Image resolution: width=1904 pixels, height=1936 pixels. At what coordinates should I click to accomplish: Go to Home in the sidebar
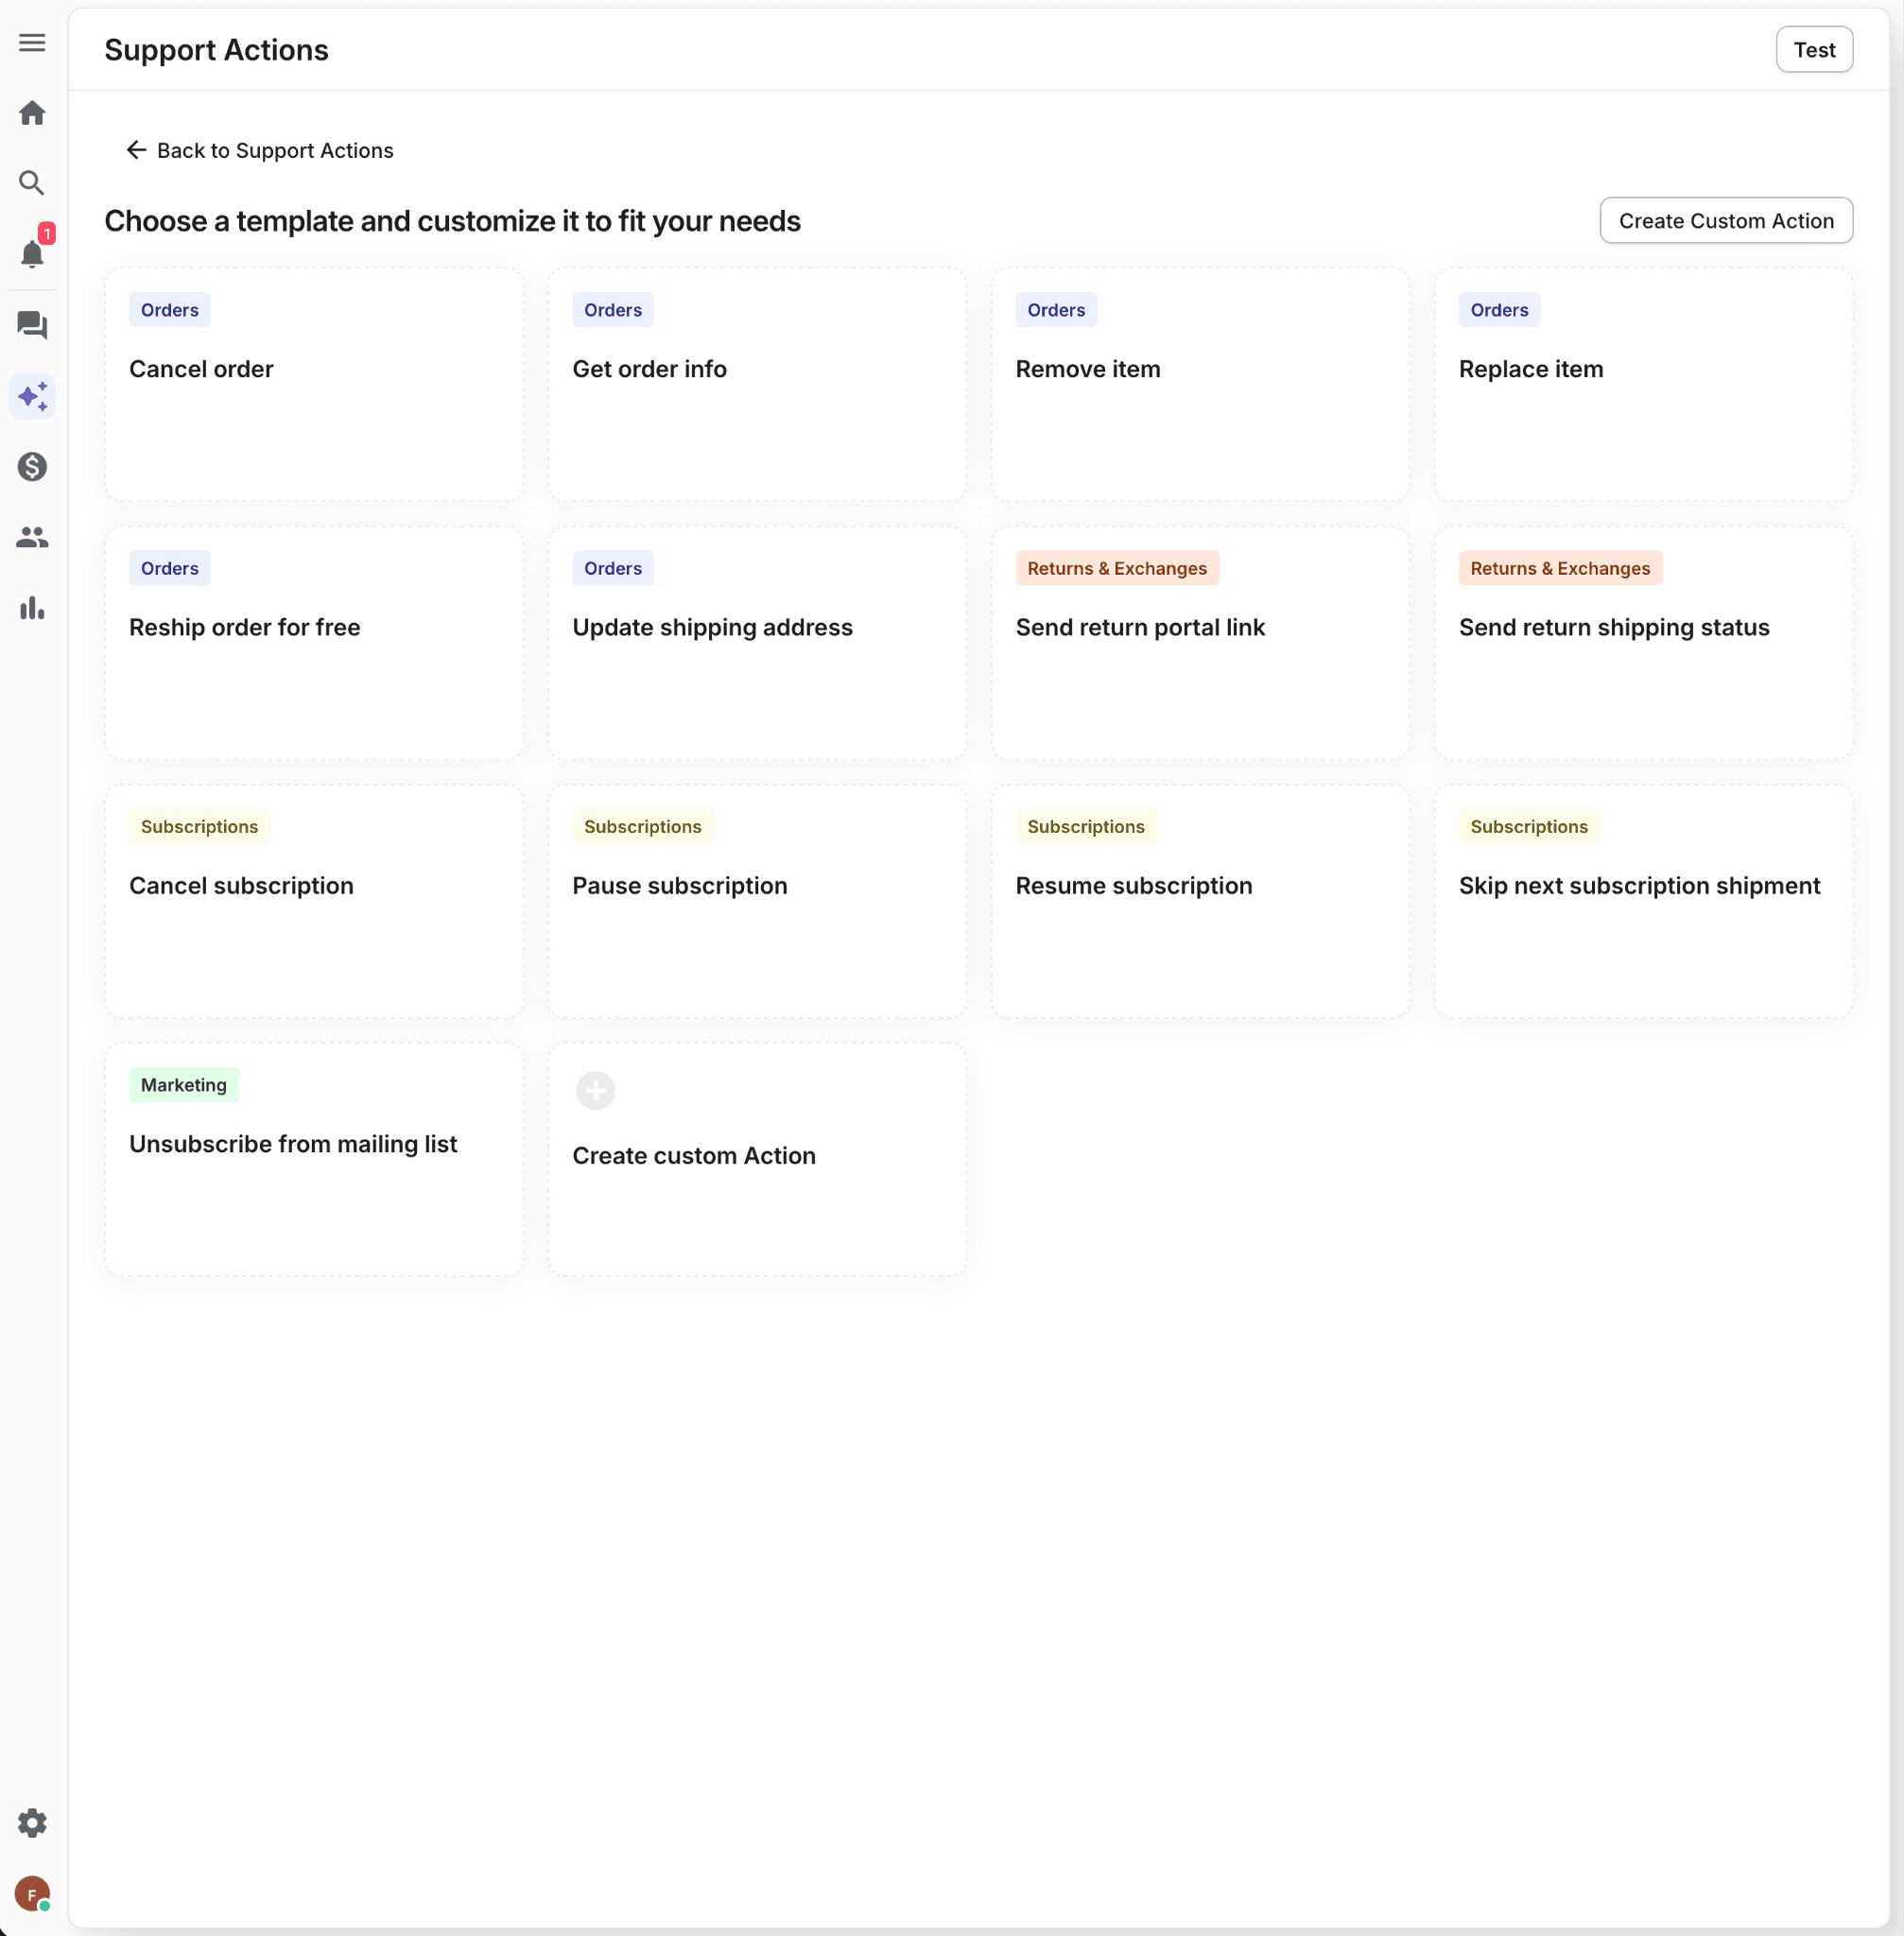[x=32, y=113]
